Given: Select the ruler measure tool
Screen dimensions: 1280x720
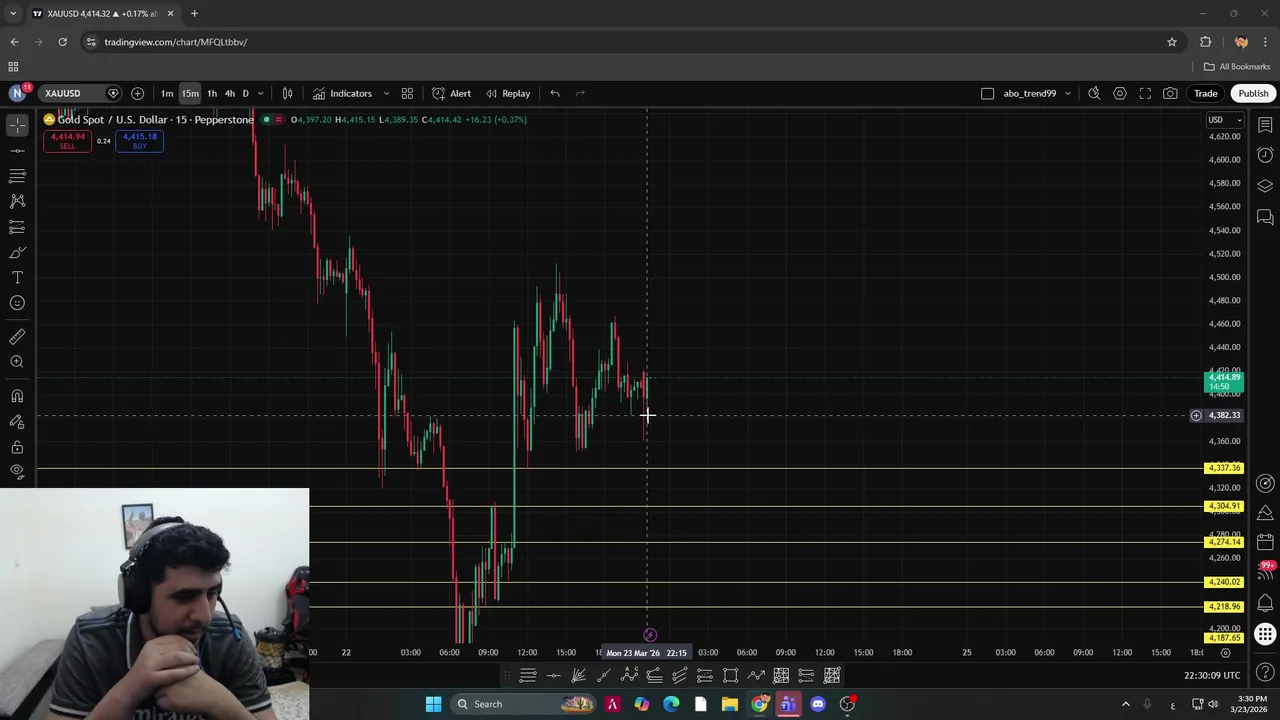Looking at the screenshot, I should [17, 337].
